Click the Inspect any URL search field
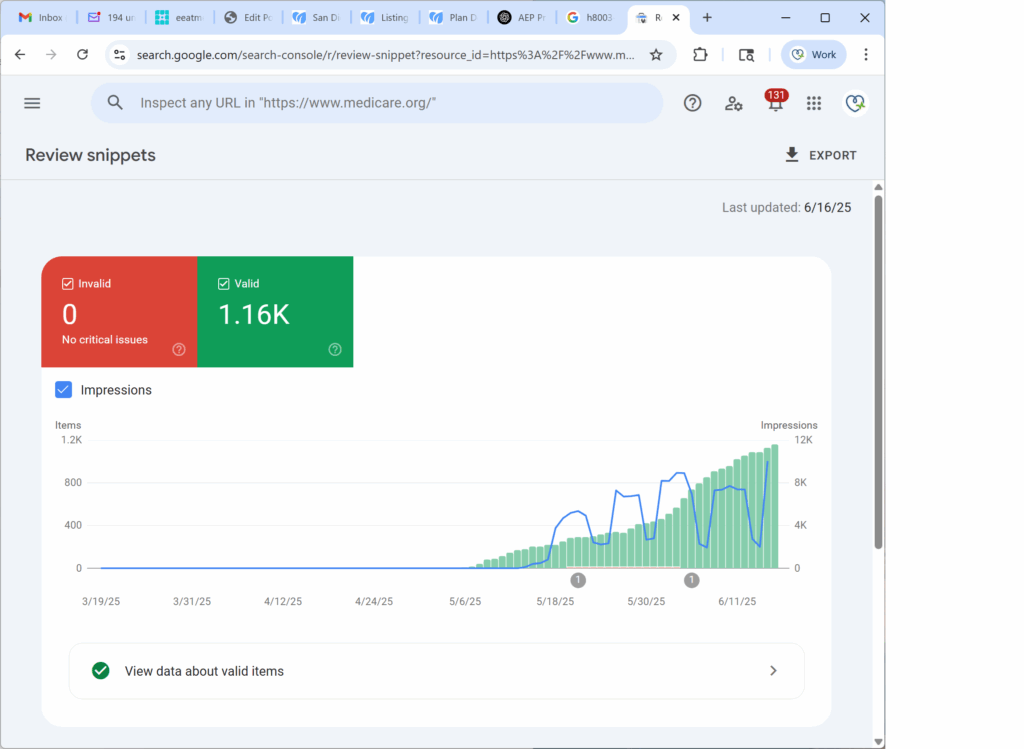 [x=377, y=103]
